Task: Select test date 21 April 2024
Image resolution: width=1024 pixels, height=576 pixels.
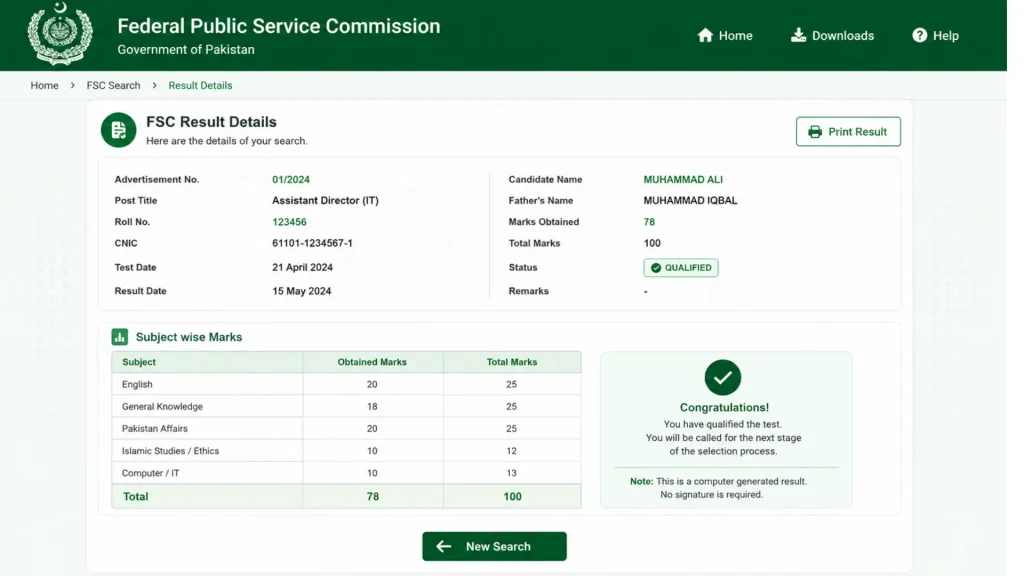Action: coord(302,267)
